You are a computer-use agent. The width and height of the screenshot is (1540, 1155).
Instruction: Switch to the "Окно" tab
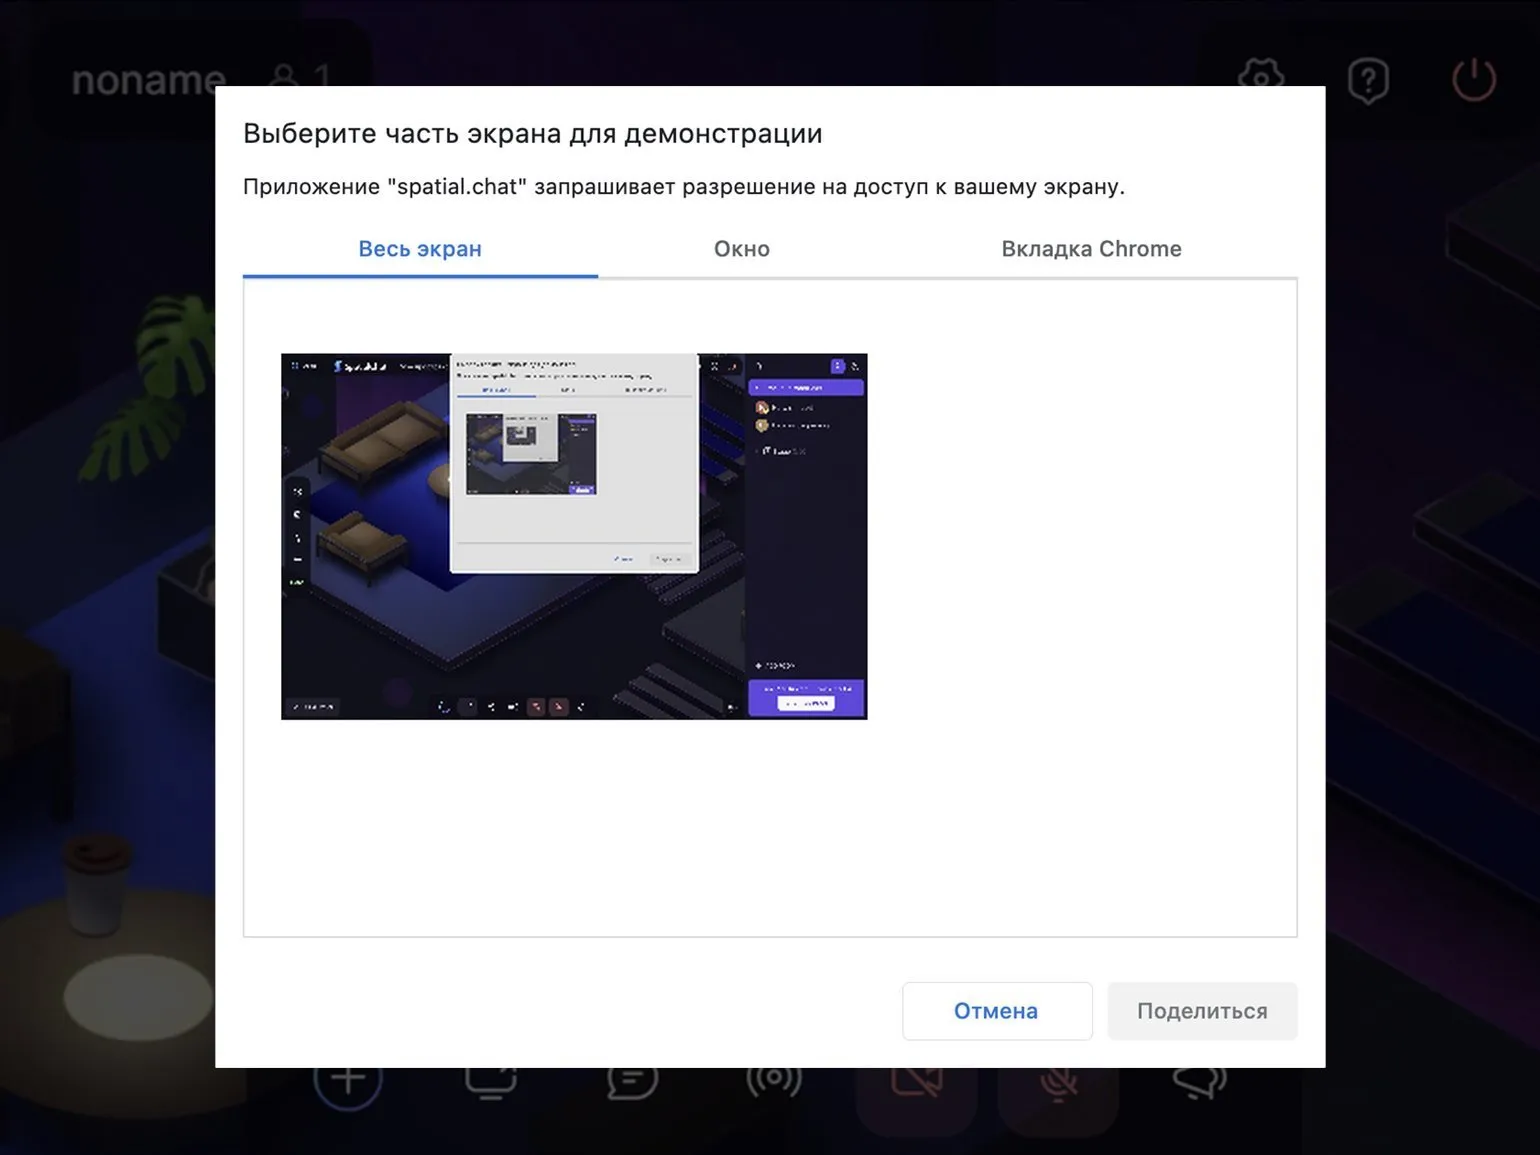(741, 249)
